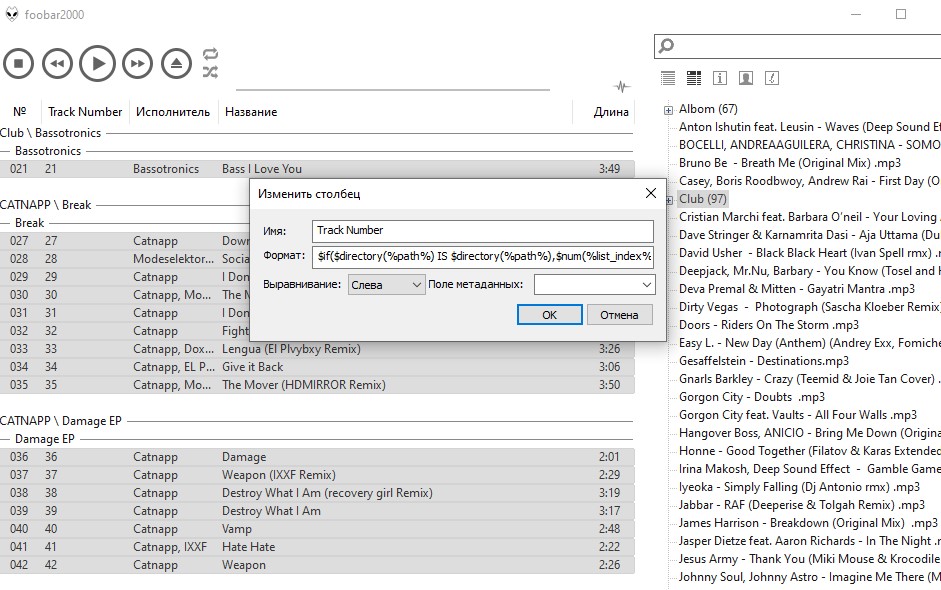Open the artist portrait panel icon
Screen dimensions: 941x590
tap(746, 78)
